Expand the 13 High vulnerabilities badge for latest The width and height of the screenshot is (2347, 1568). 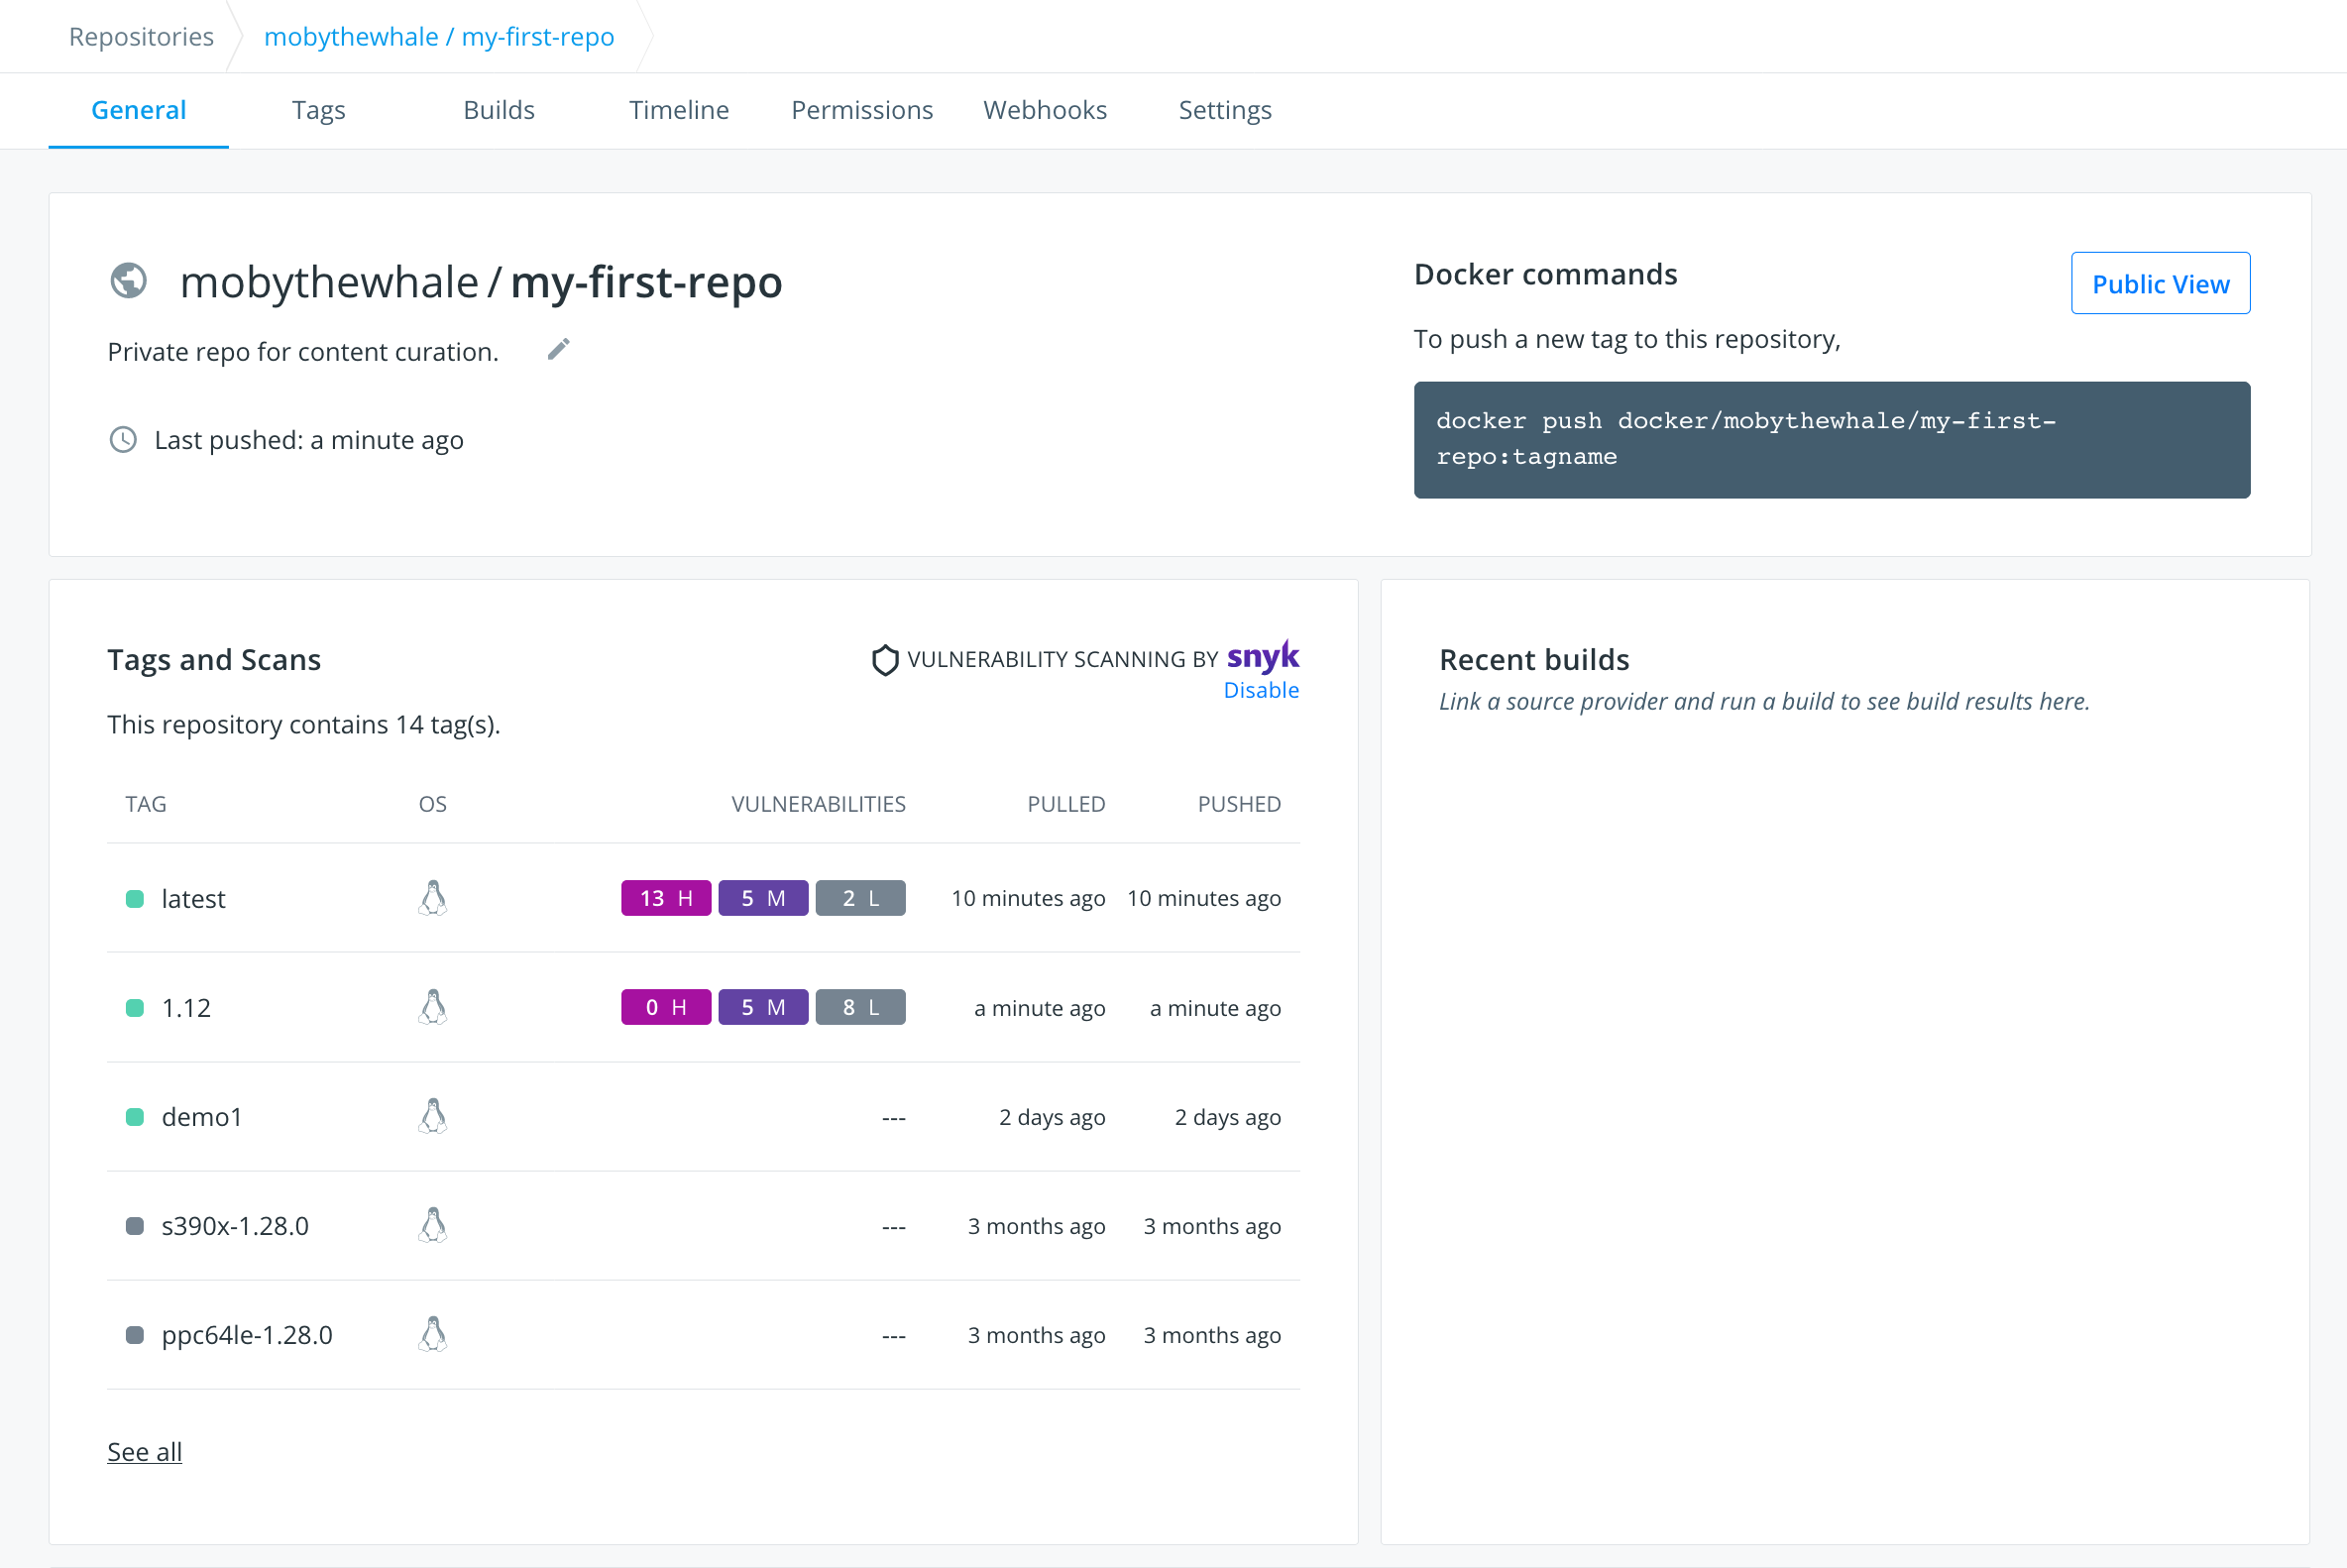[x=665, y=898]
